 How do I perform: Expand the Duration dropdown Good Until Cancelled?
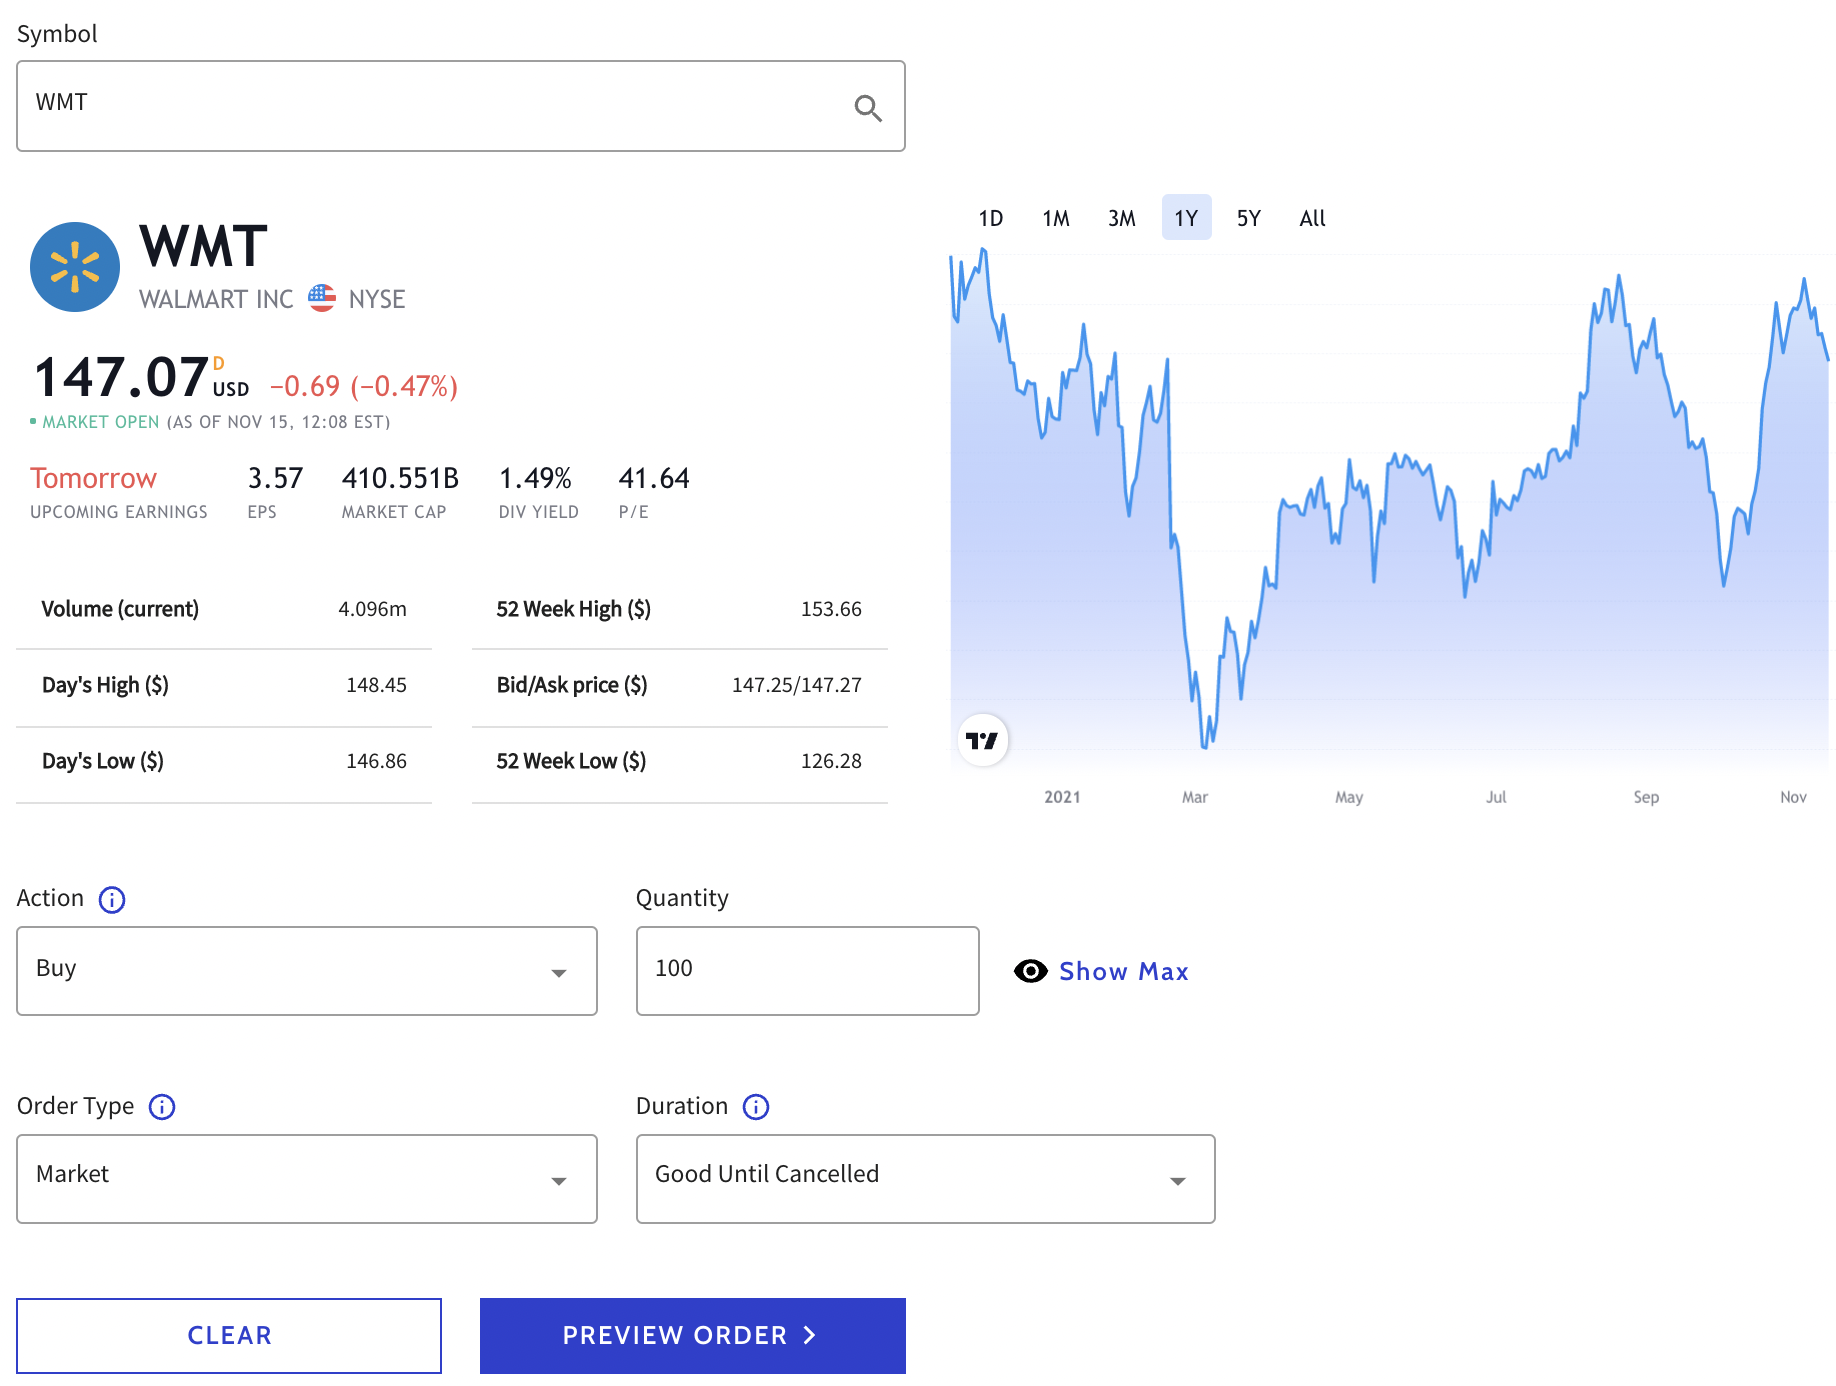point(925,1179)
